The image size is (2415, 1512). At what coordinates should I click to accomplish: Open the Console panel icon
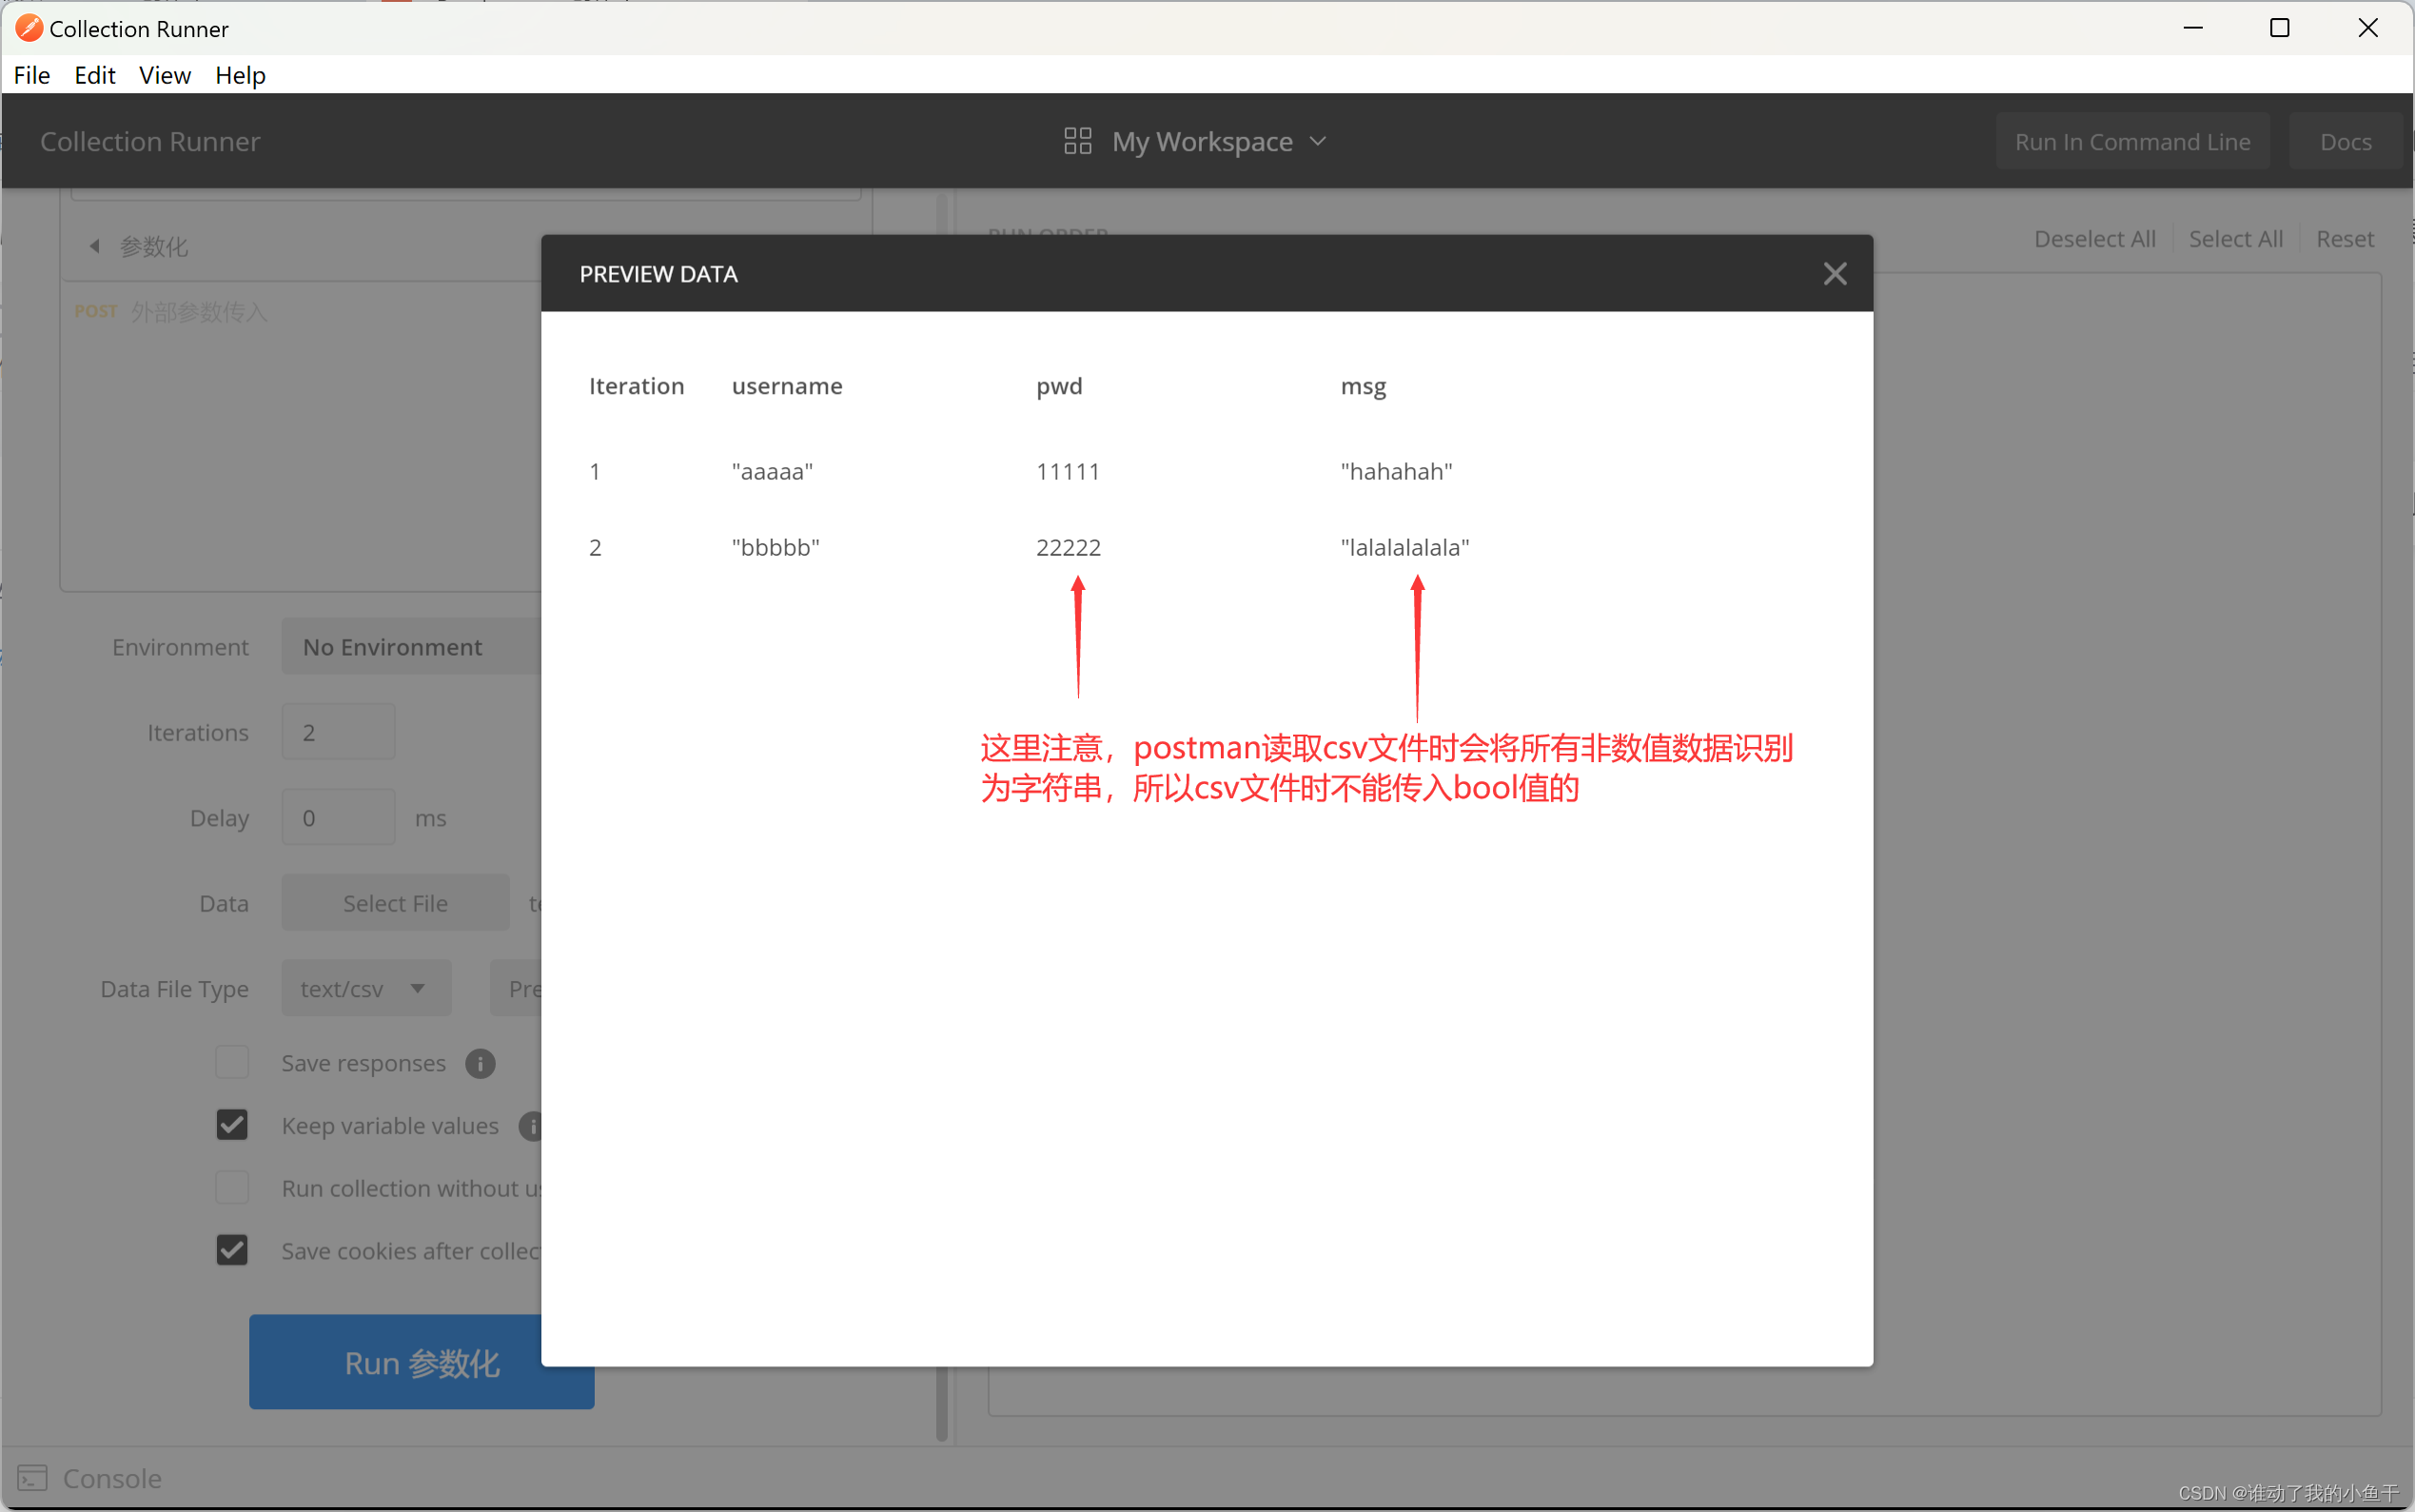[x=32, y=1477]
